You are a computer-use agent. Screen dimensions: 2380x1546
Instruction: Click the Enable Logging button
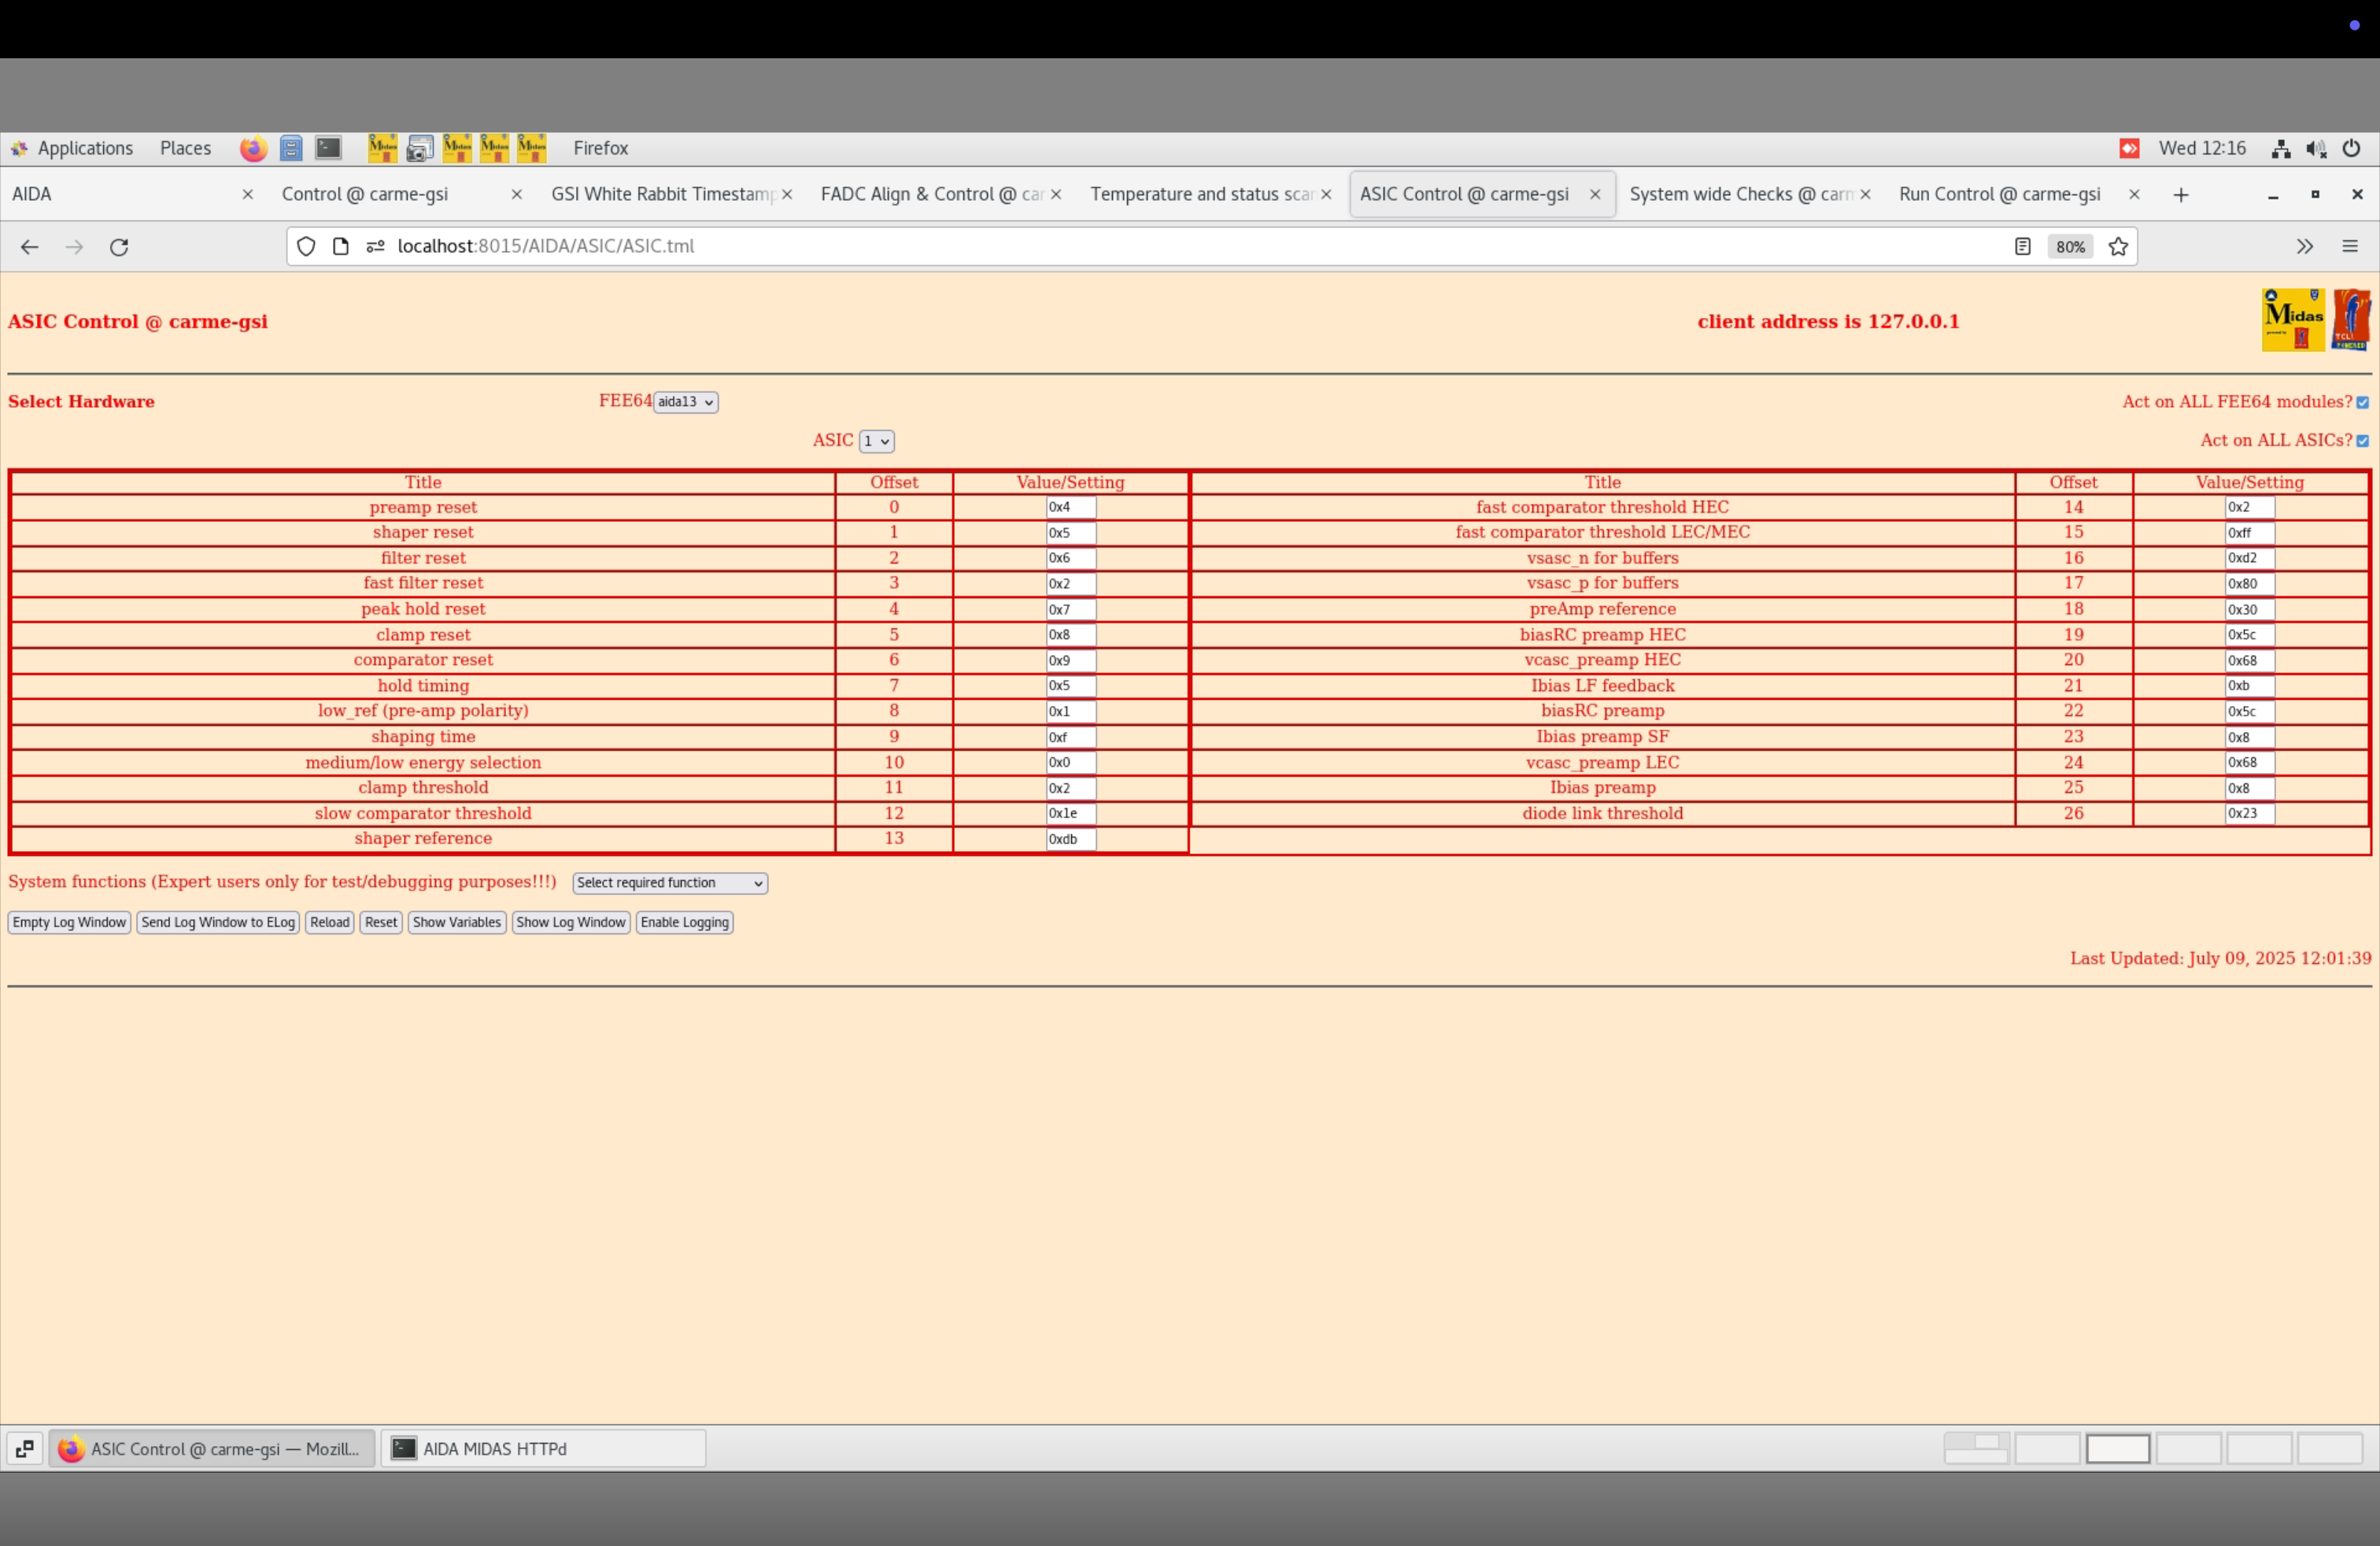tap(684, 922)
